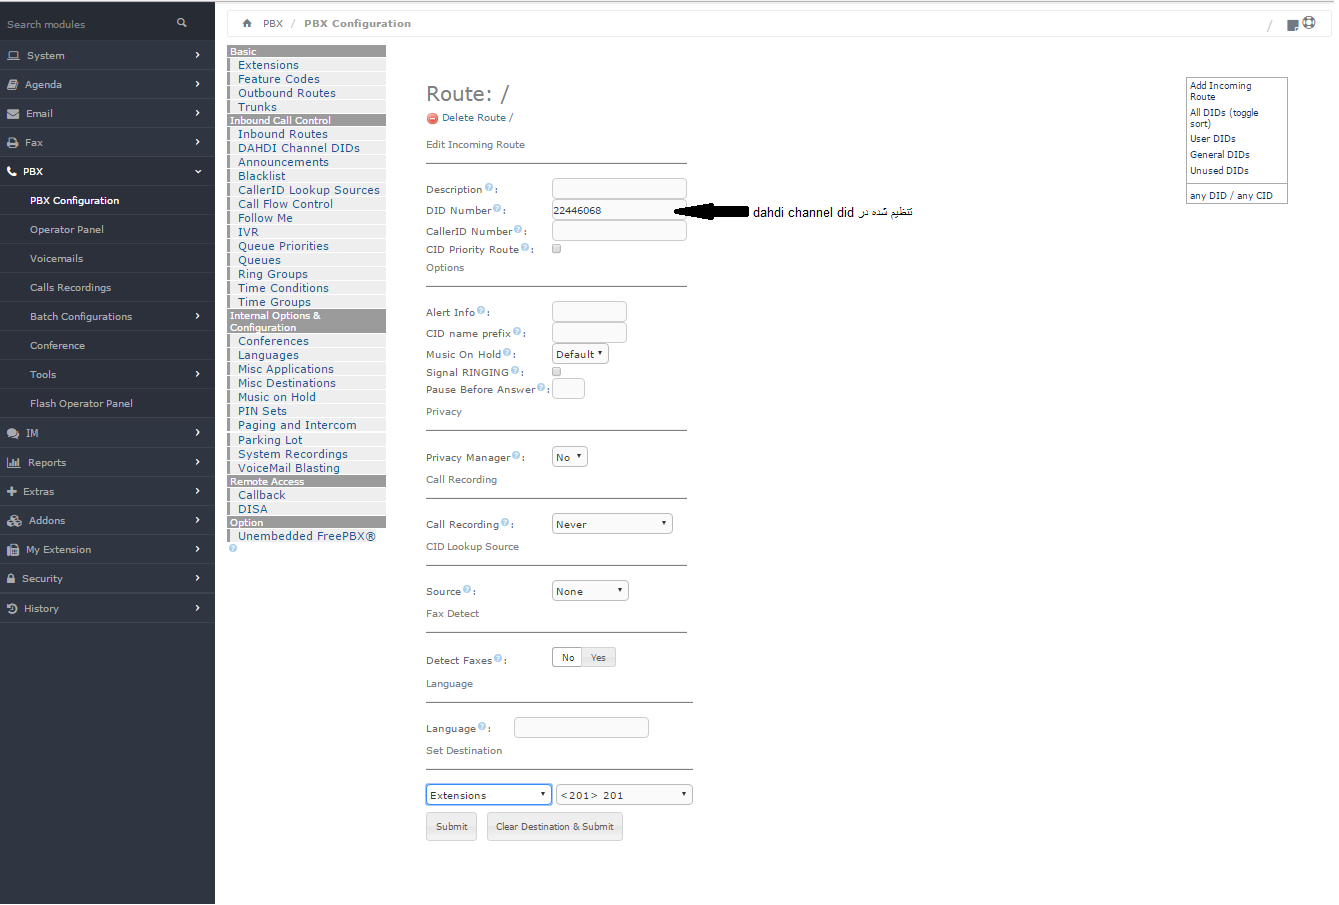
Task: Click help icon next to Alert Info
Action: point(481,310)
